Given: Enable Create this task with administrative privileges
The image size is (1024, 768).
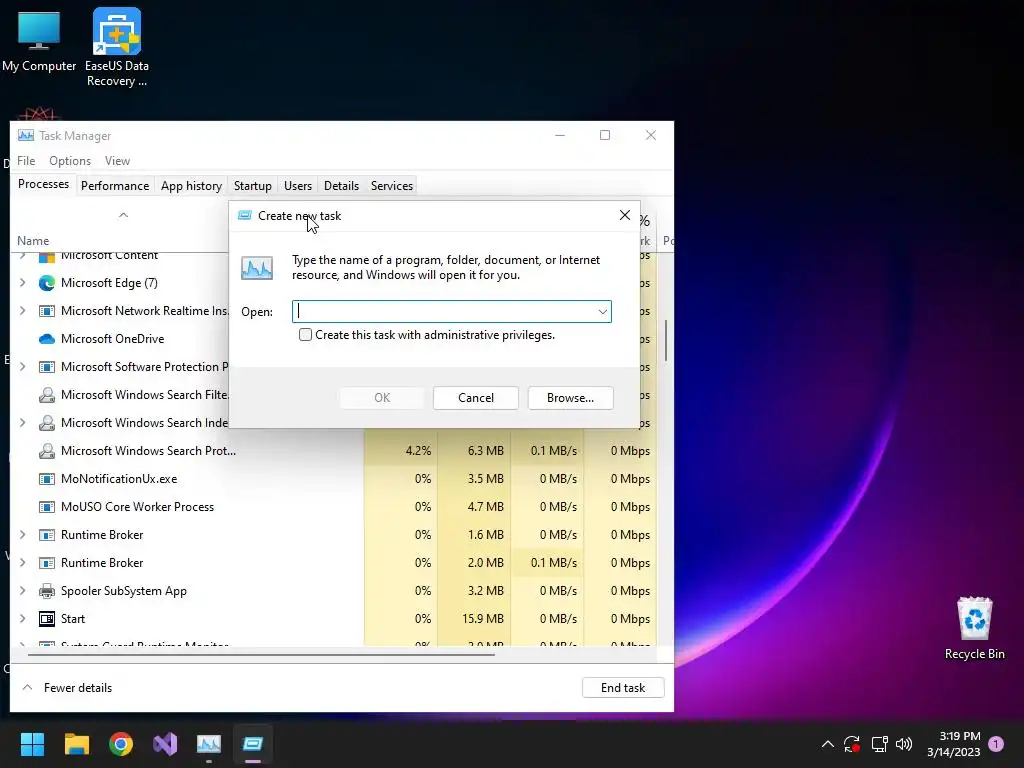Looking at the screenshot, I should click(x=305, y=335).
